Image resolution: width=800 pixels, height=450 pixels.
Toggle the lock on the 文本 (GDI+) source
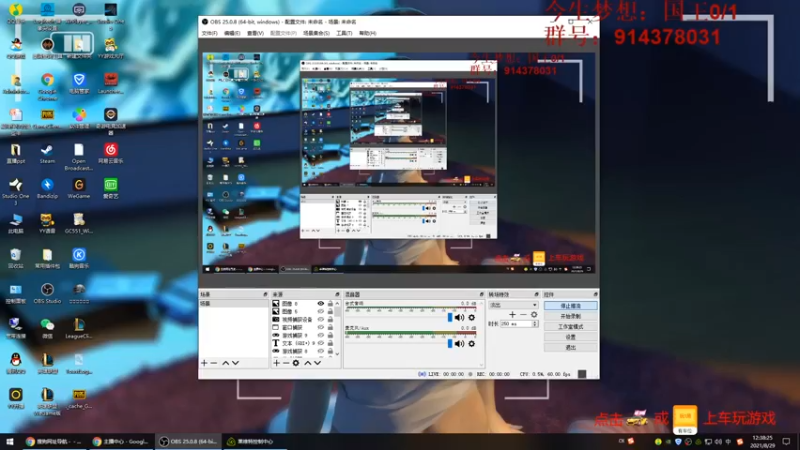[330, 343]
